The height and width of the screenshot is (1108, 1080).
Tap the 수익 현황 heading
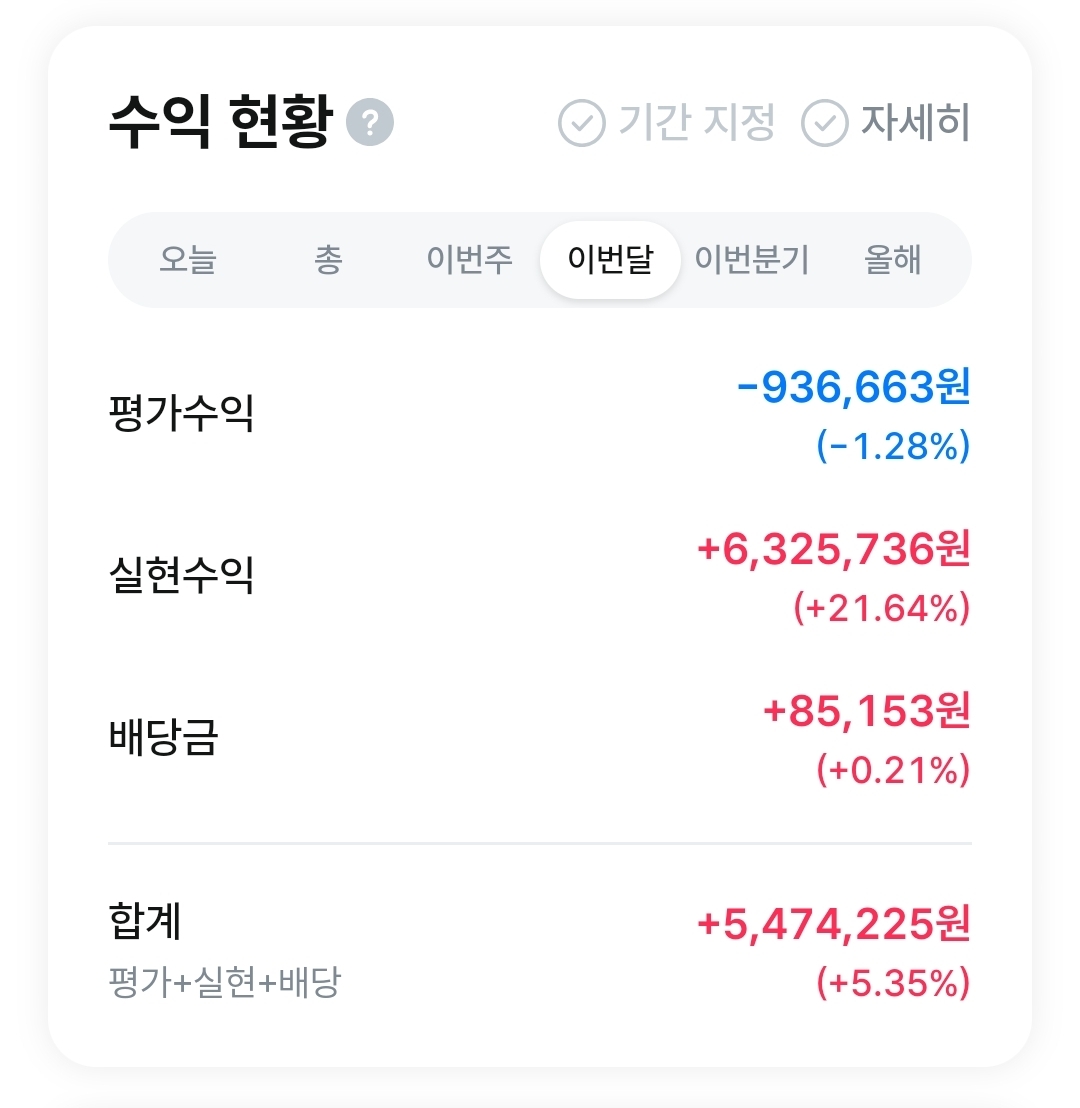click(219, 124)
